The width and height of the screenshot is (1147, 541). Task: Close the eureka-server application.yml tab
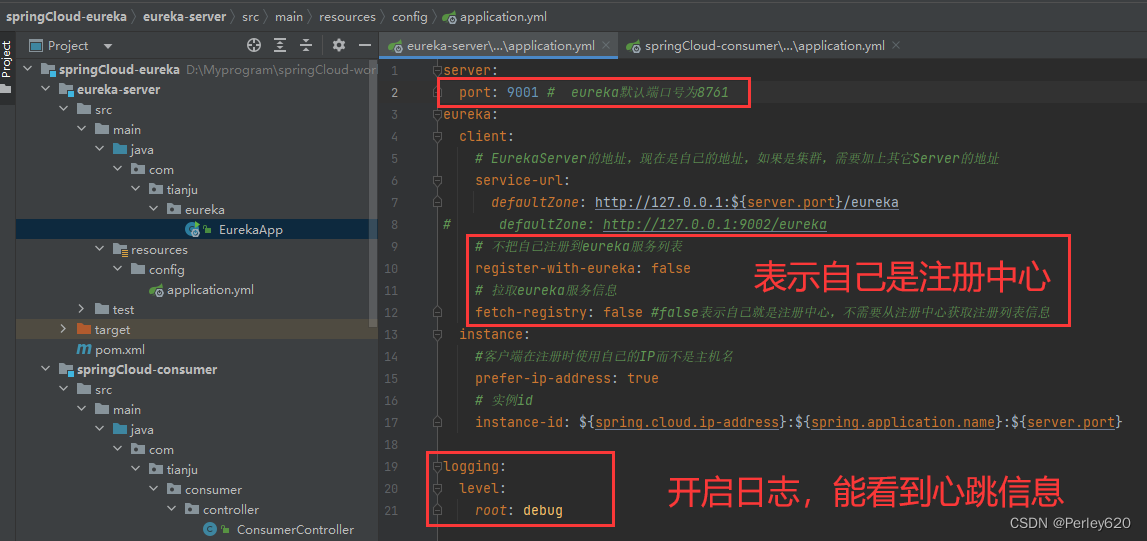[606, 45]
